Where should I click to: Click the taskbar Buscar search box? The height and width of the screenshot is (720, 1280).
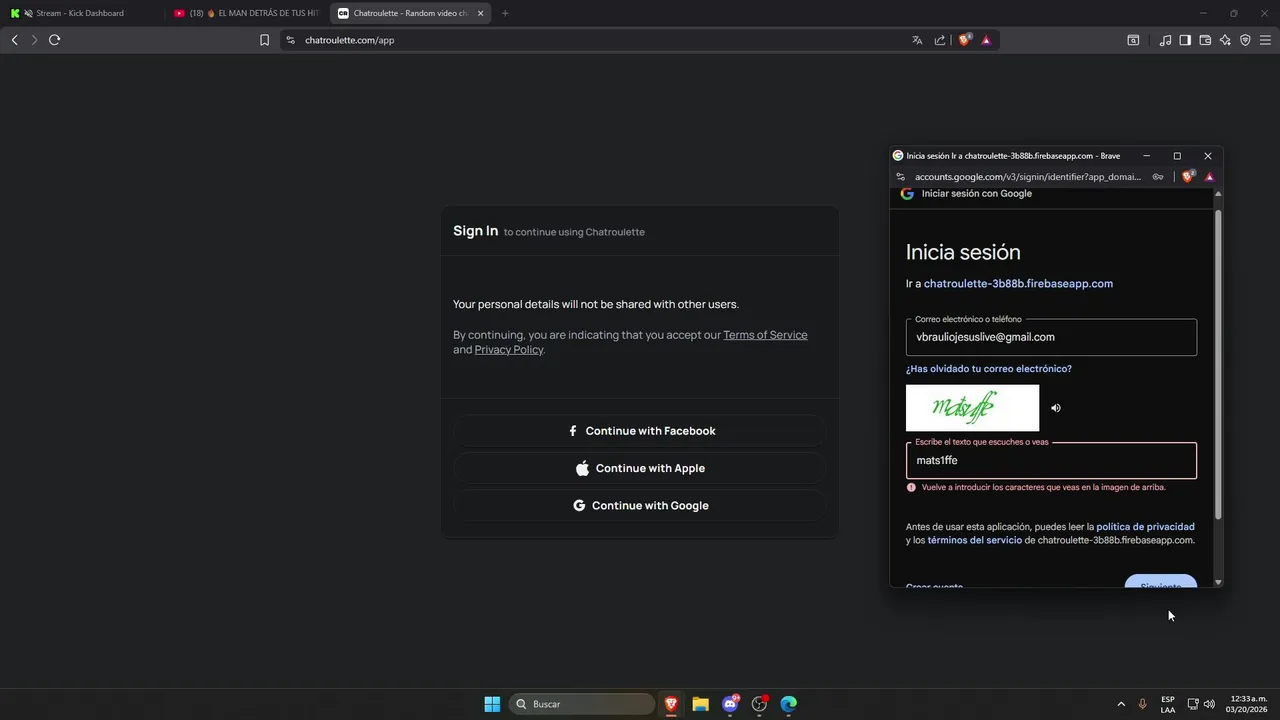point(583,704)
